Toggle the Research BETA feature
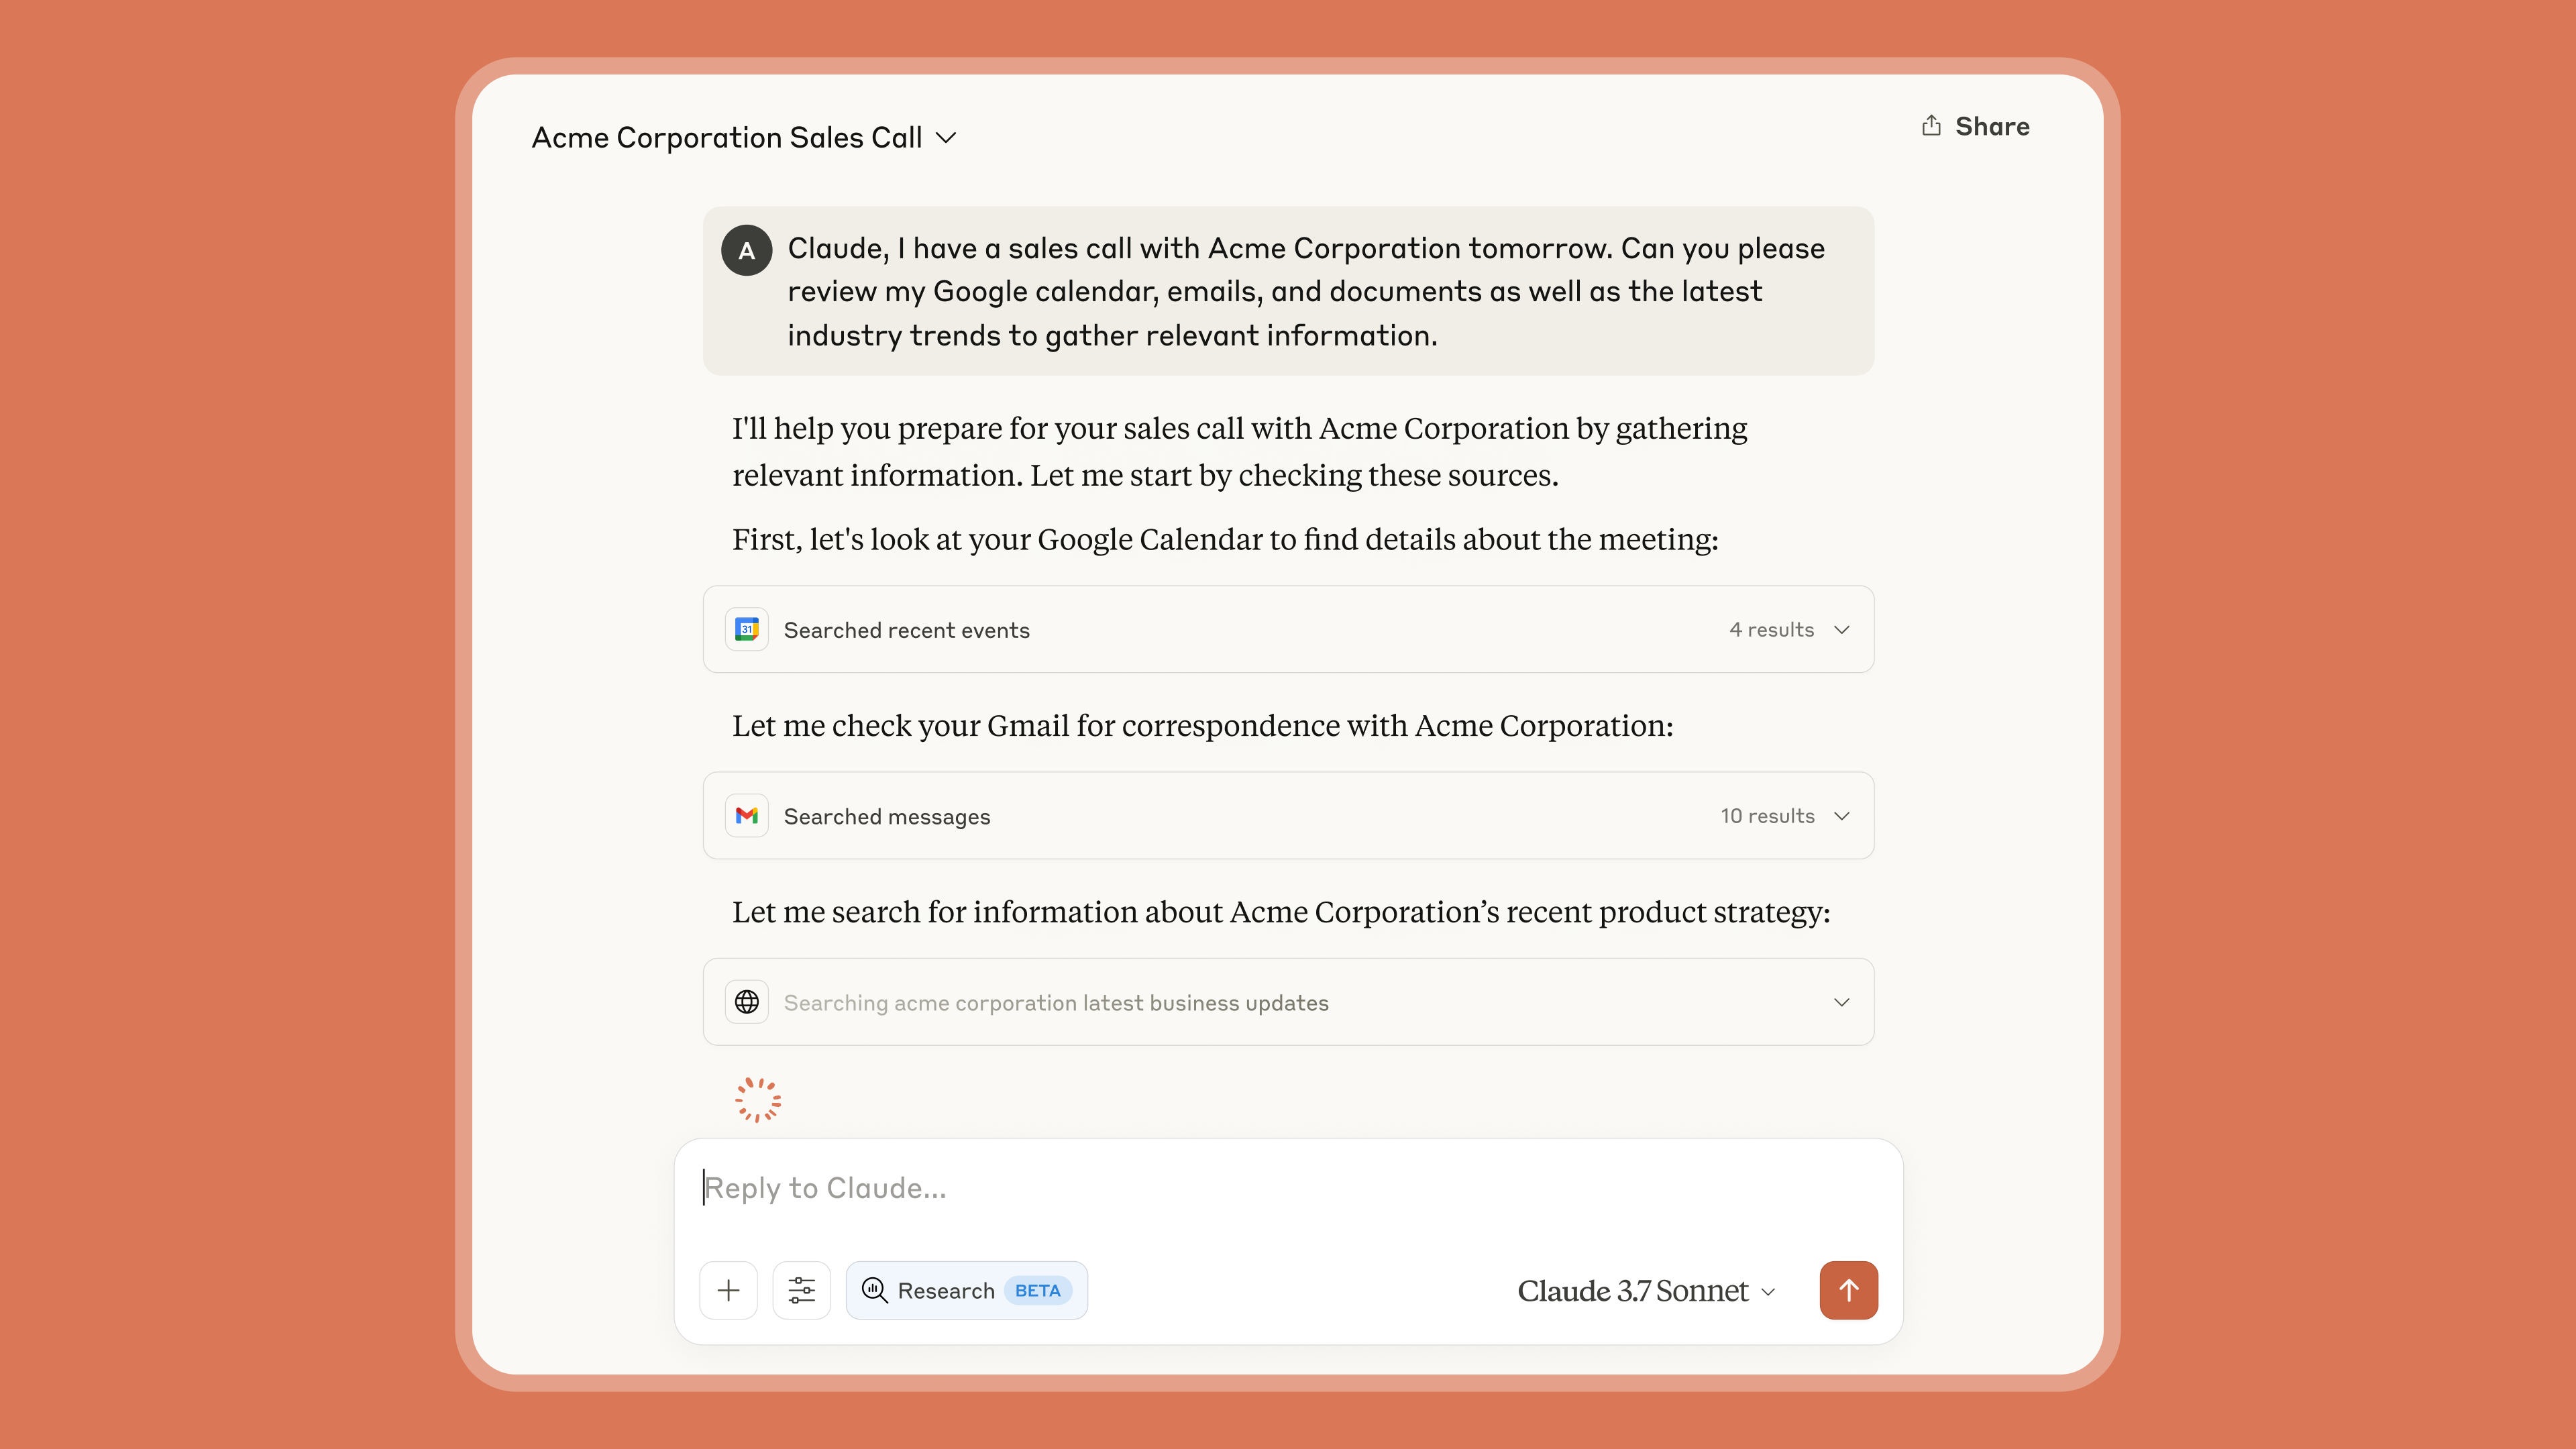 click(x=966, y=1290)
